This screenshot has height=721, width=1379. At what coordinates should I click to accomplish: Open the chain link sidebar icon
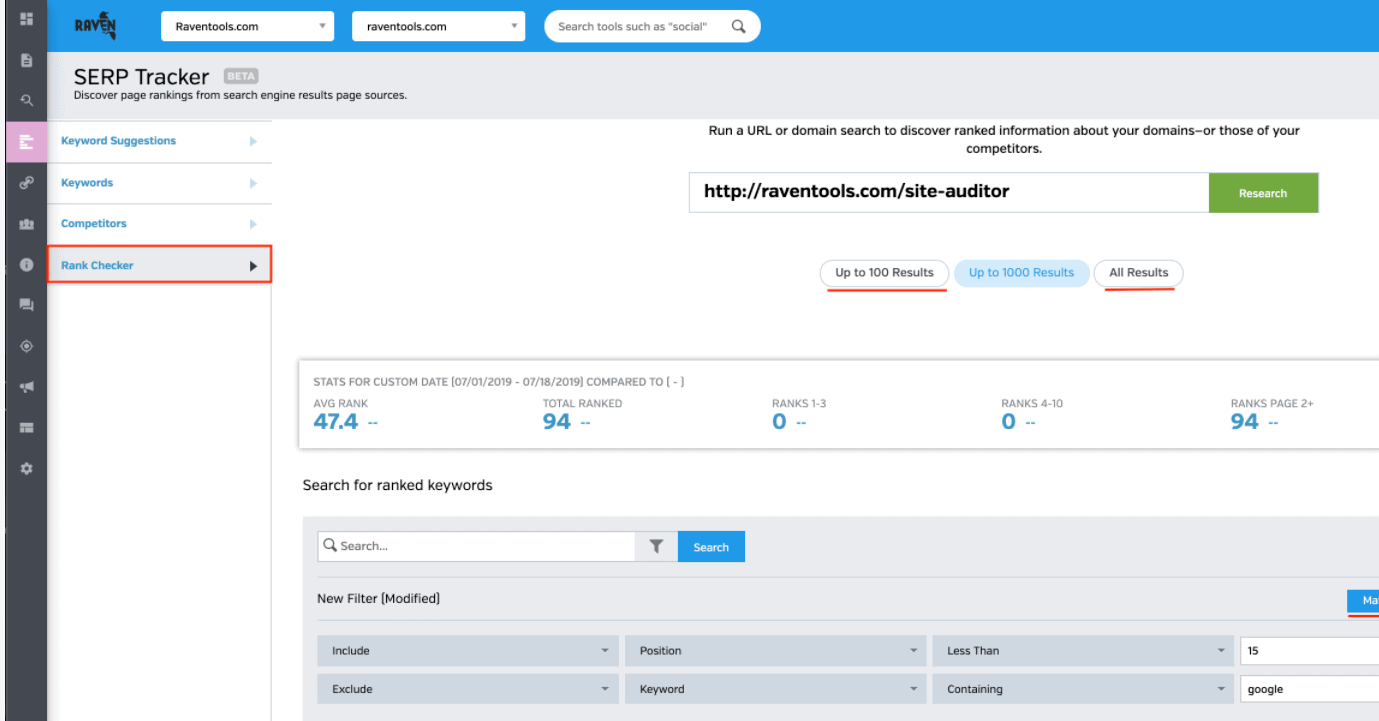click(27, 183)
